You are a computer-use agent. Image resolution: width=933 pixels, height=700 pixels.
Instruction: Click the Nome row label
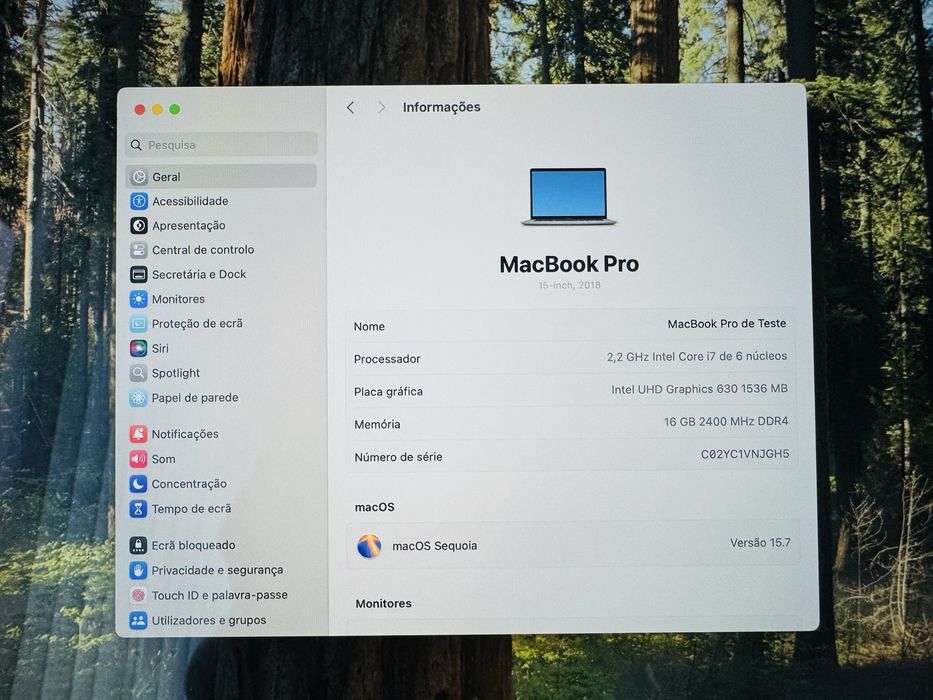coord(369,326)
